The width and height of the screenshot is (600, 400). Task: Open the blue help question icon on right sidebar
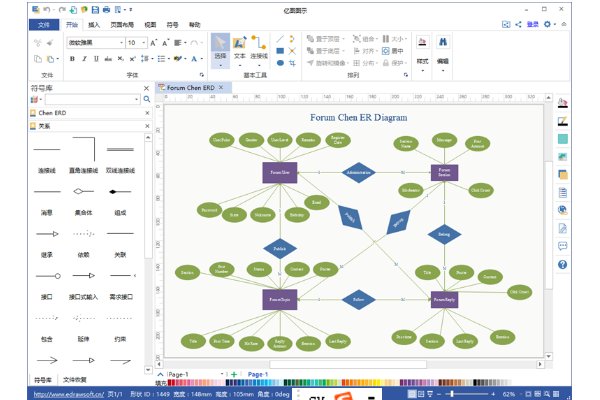click(x=562, y=264)
